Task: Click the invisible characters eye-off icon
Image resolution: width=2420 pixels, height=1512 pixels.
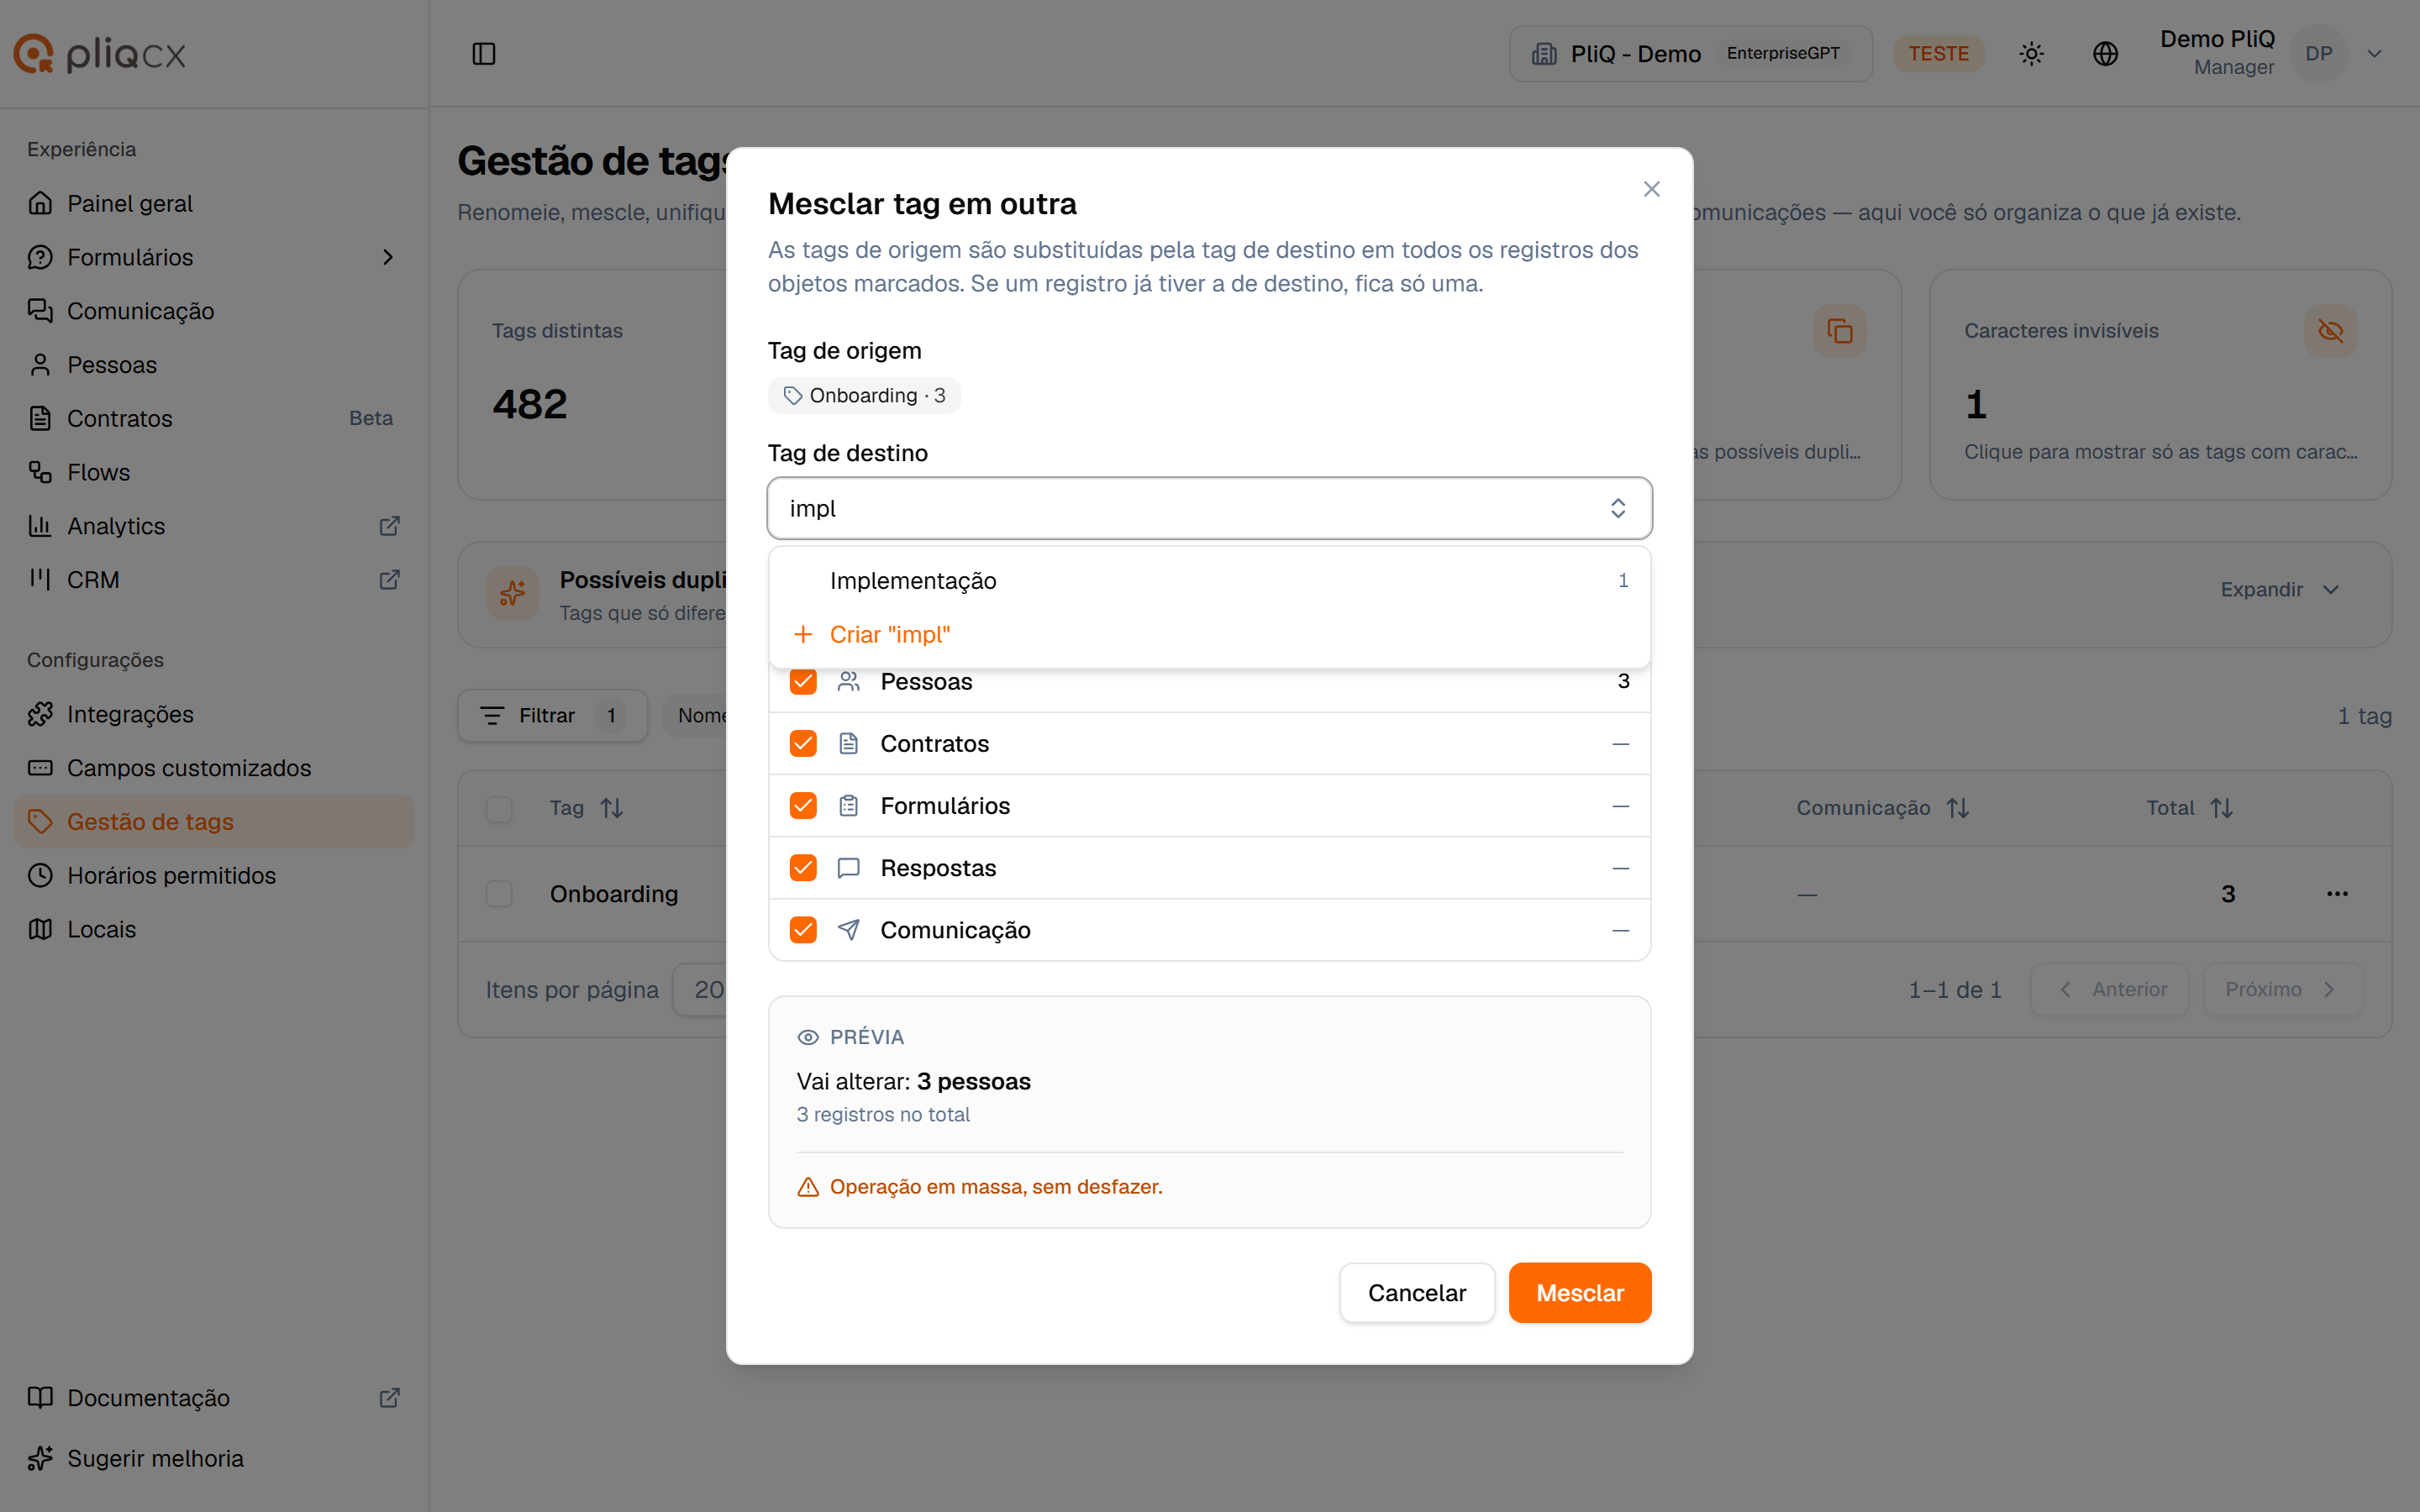Action: [x=2330, y=331]
